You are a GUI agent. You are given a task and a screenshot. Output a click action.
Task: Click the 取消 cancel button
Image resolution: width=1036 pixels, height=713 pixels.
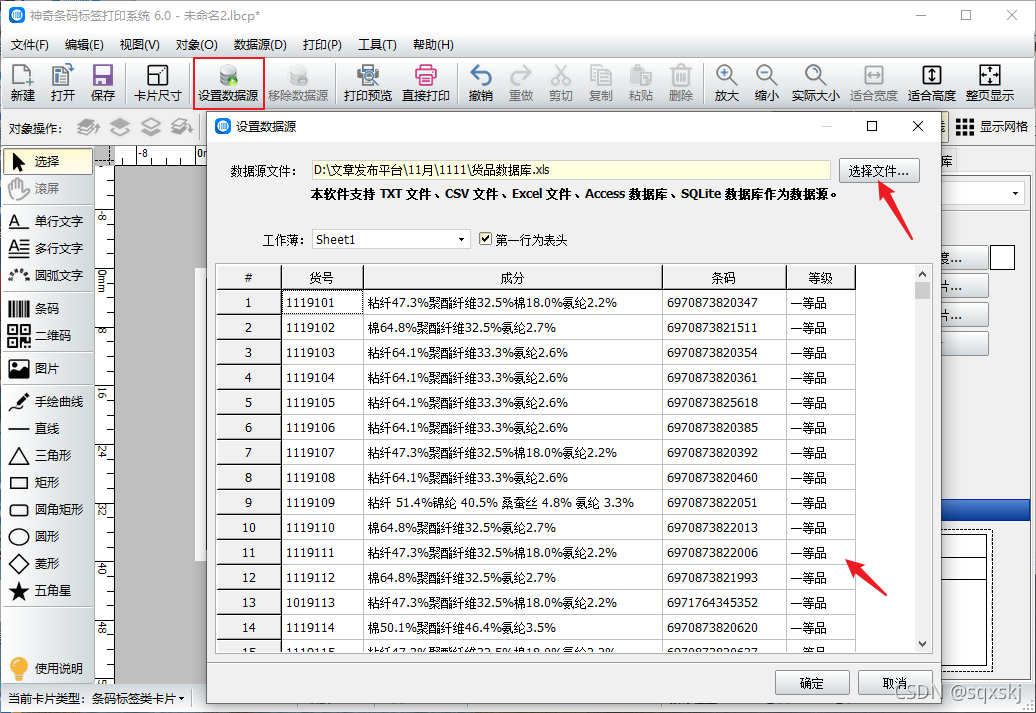click(x=895, y=683)
